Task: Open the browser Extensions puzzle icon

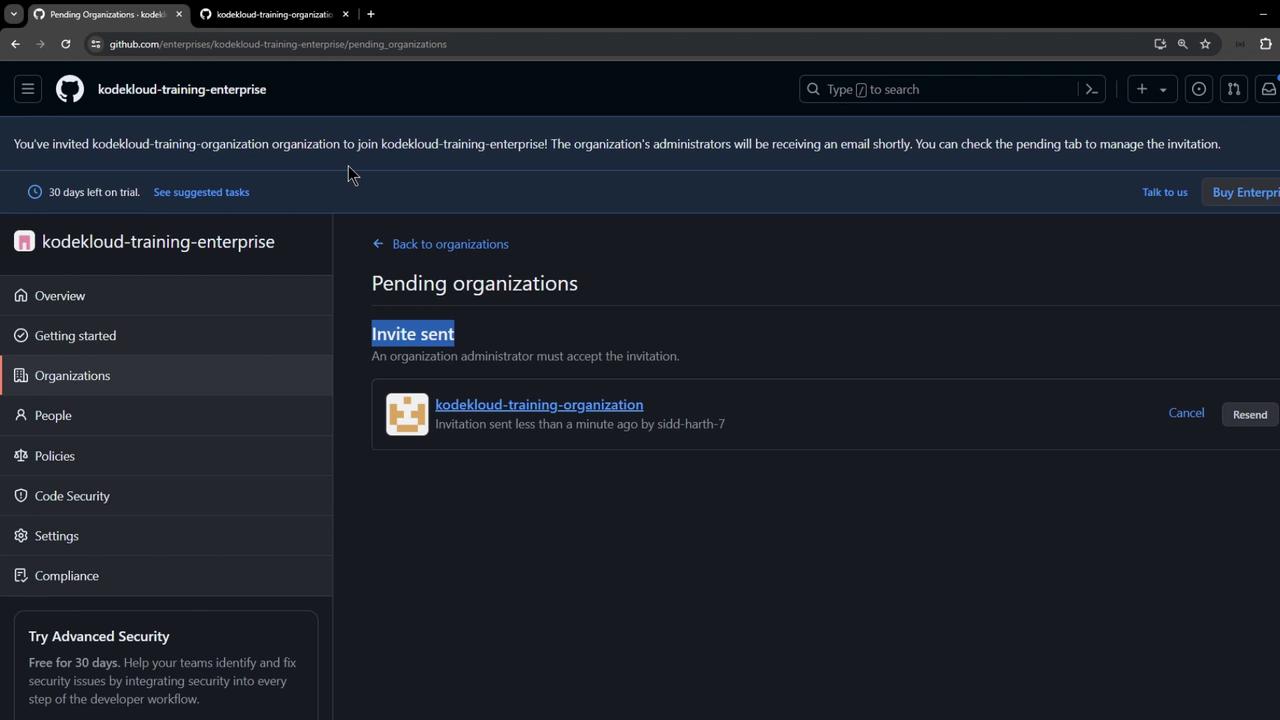Action: (1265, 44)
